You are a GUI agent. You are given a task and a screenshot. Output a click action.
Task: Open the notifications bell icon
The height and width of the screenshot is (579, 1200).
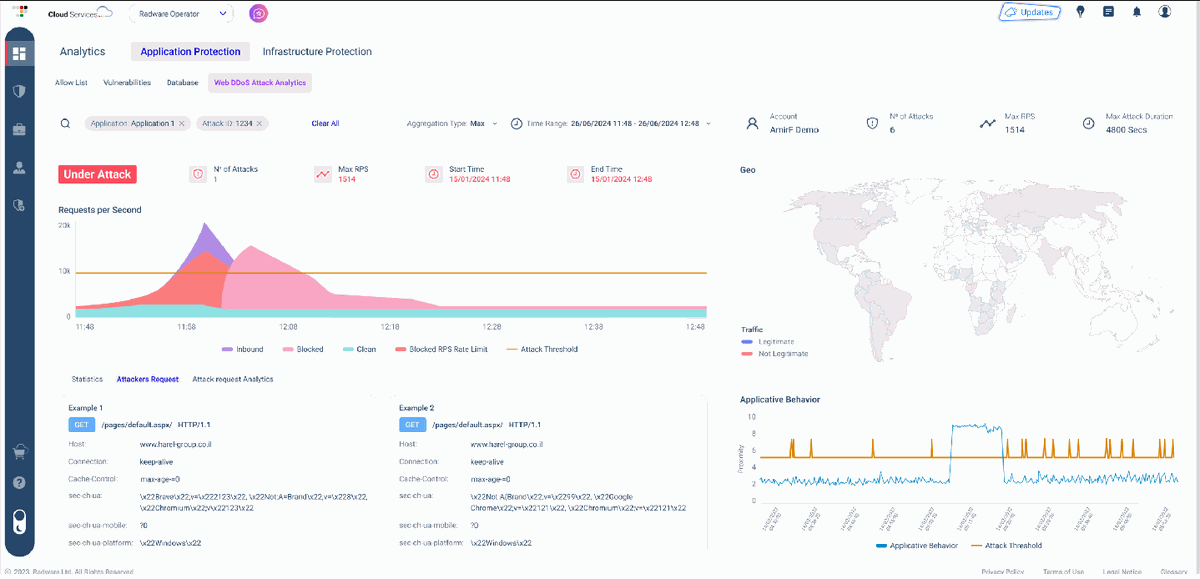point(1136,12)
